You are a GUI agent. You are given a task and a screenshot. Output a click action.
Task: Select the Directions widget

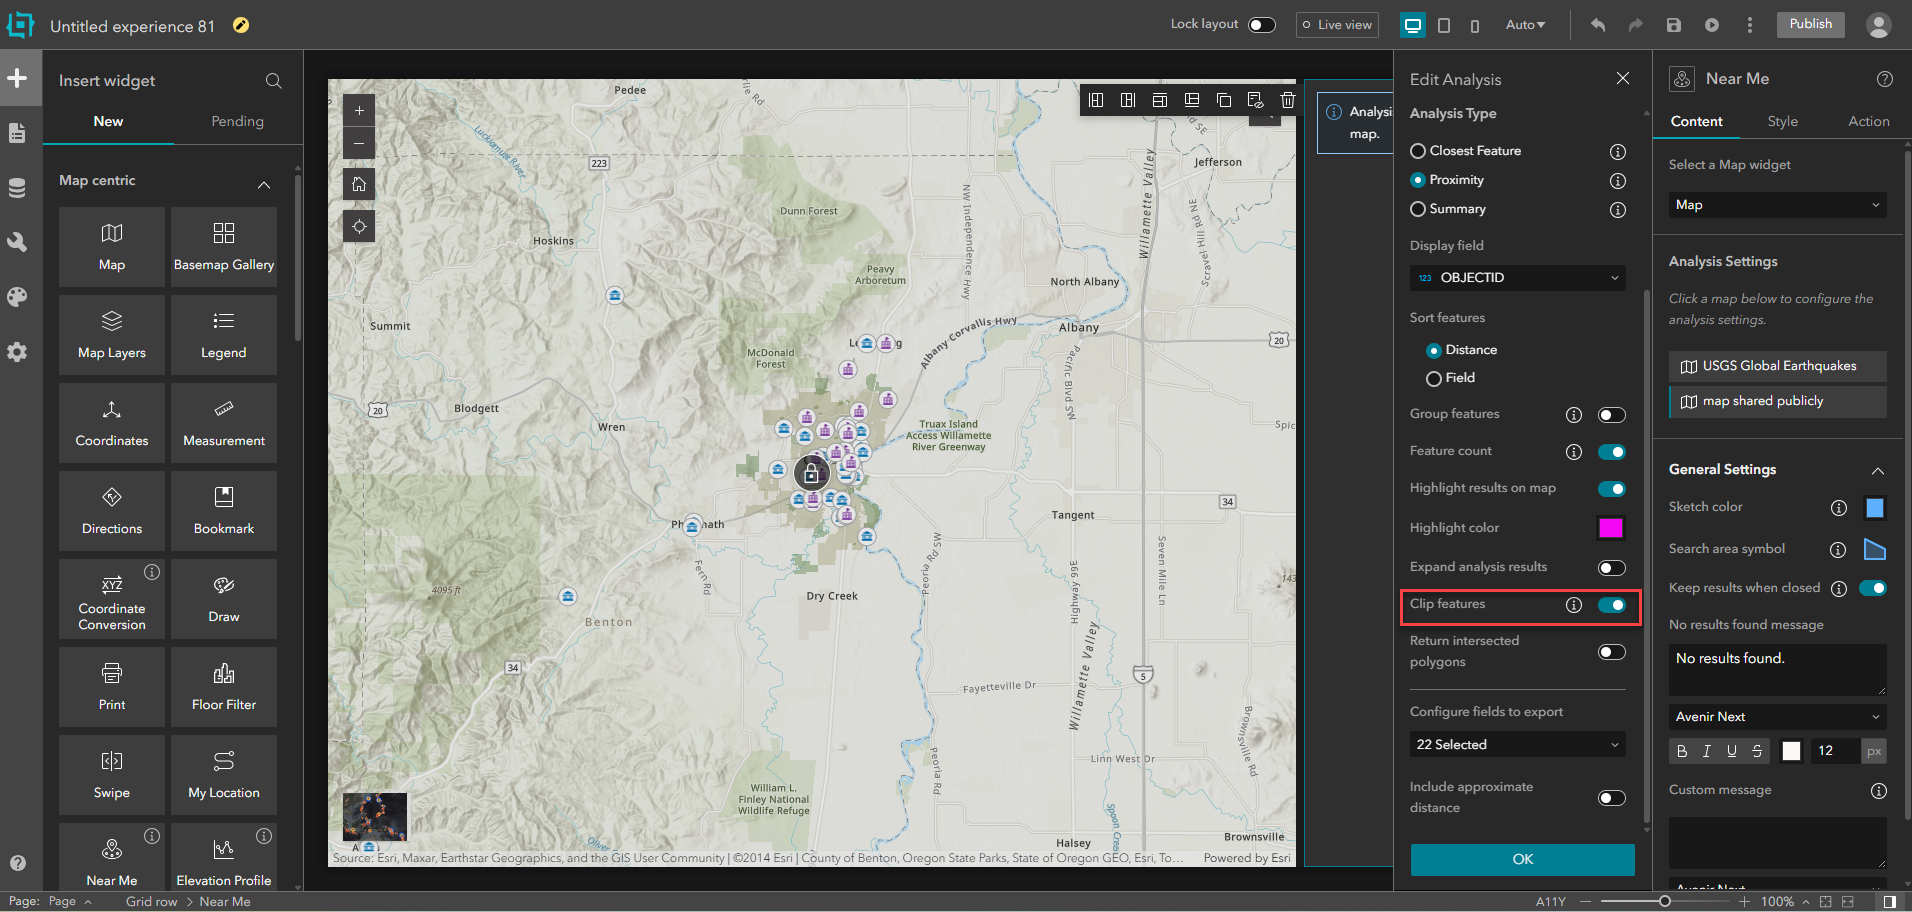[x=112, y=511]
